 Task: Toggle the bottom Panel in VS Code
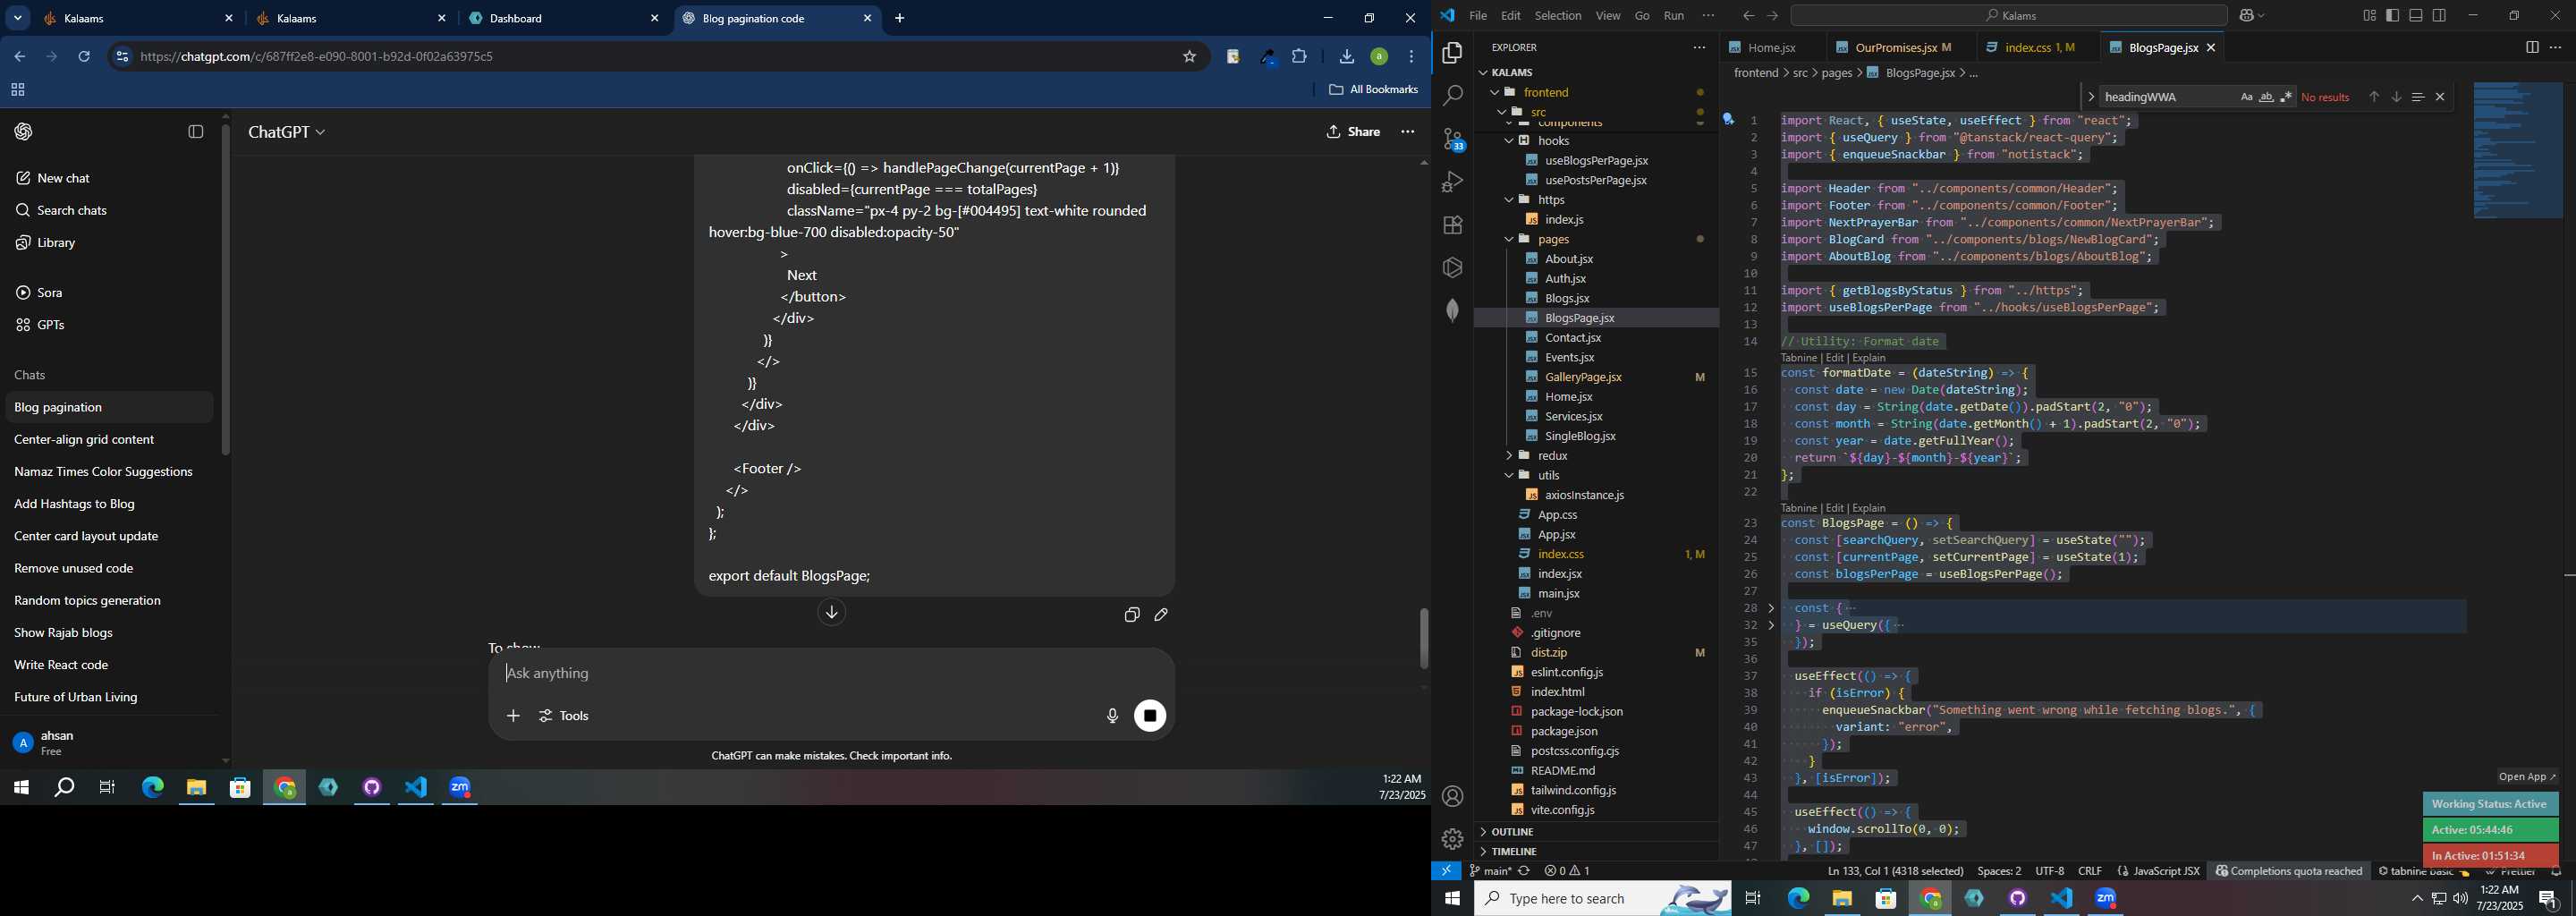(x=2416, y=16)
